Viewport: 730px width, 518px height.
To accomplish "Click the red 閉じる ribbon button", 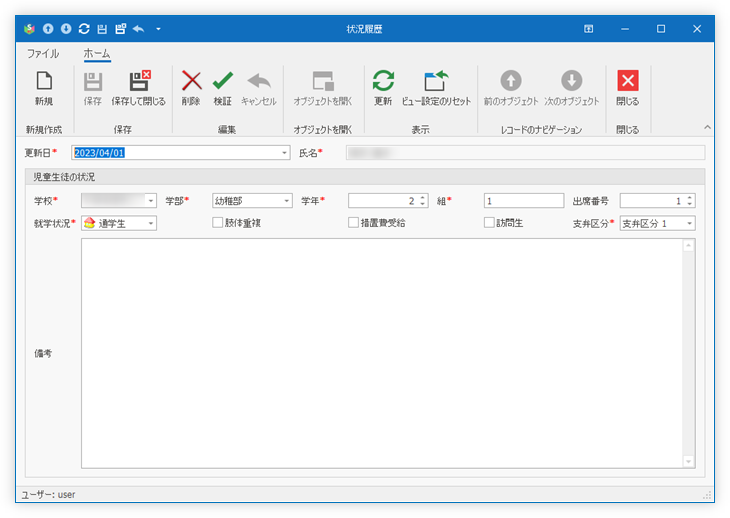I will pos(628,88).
